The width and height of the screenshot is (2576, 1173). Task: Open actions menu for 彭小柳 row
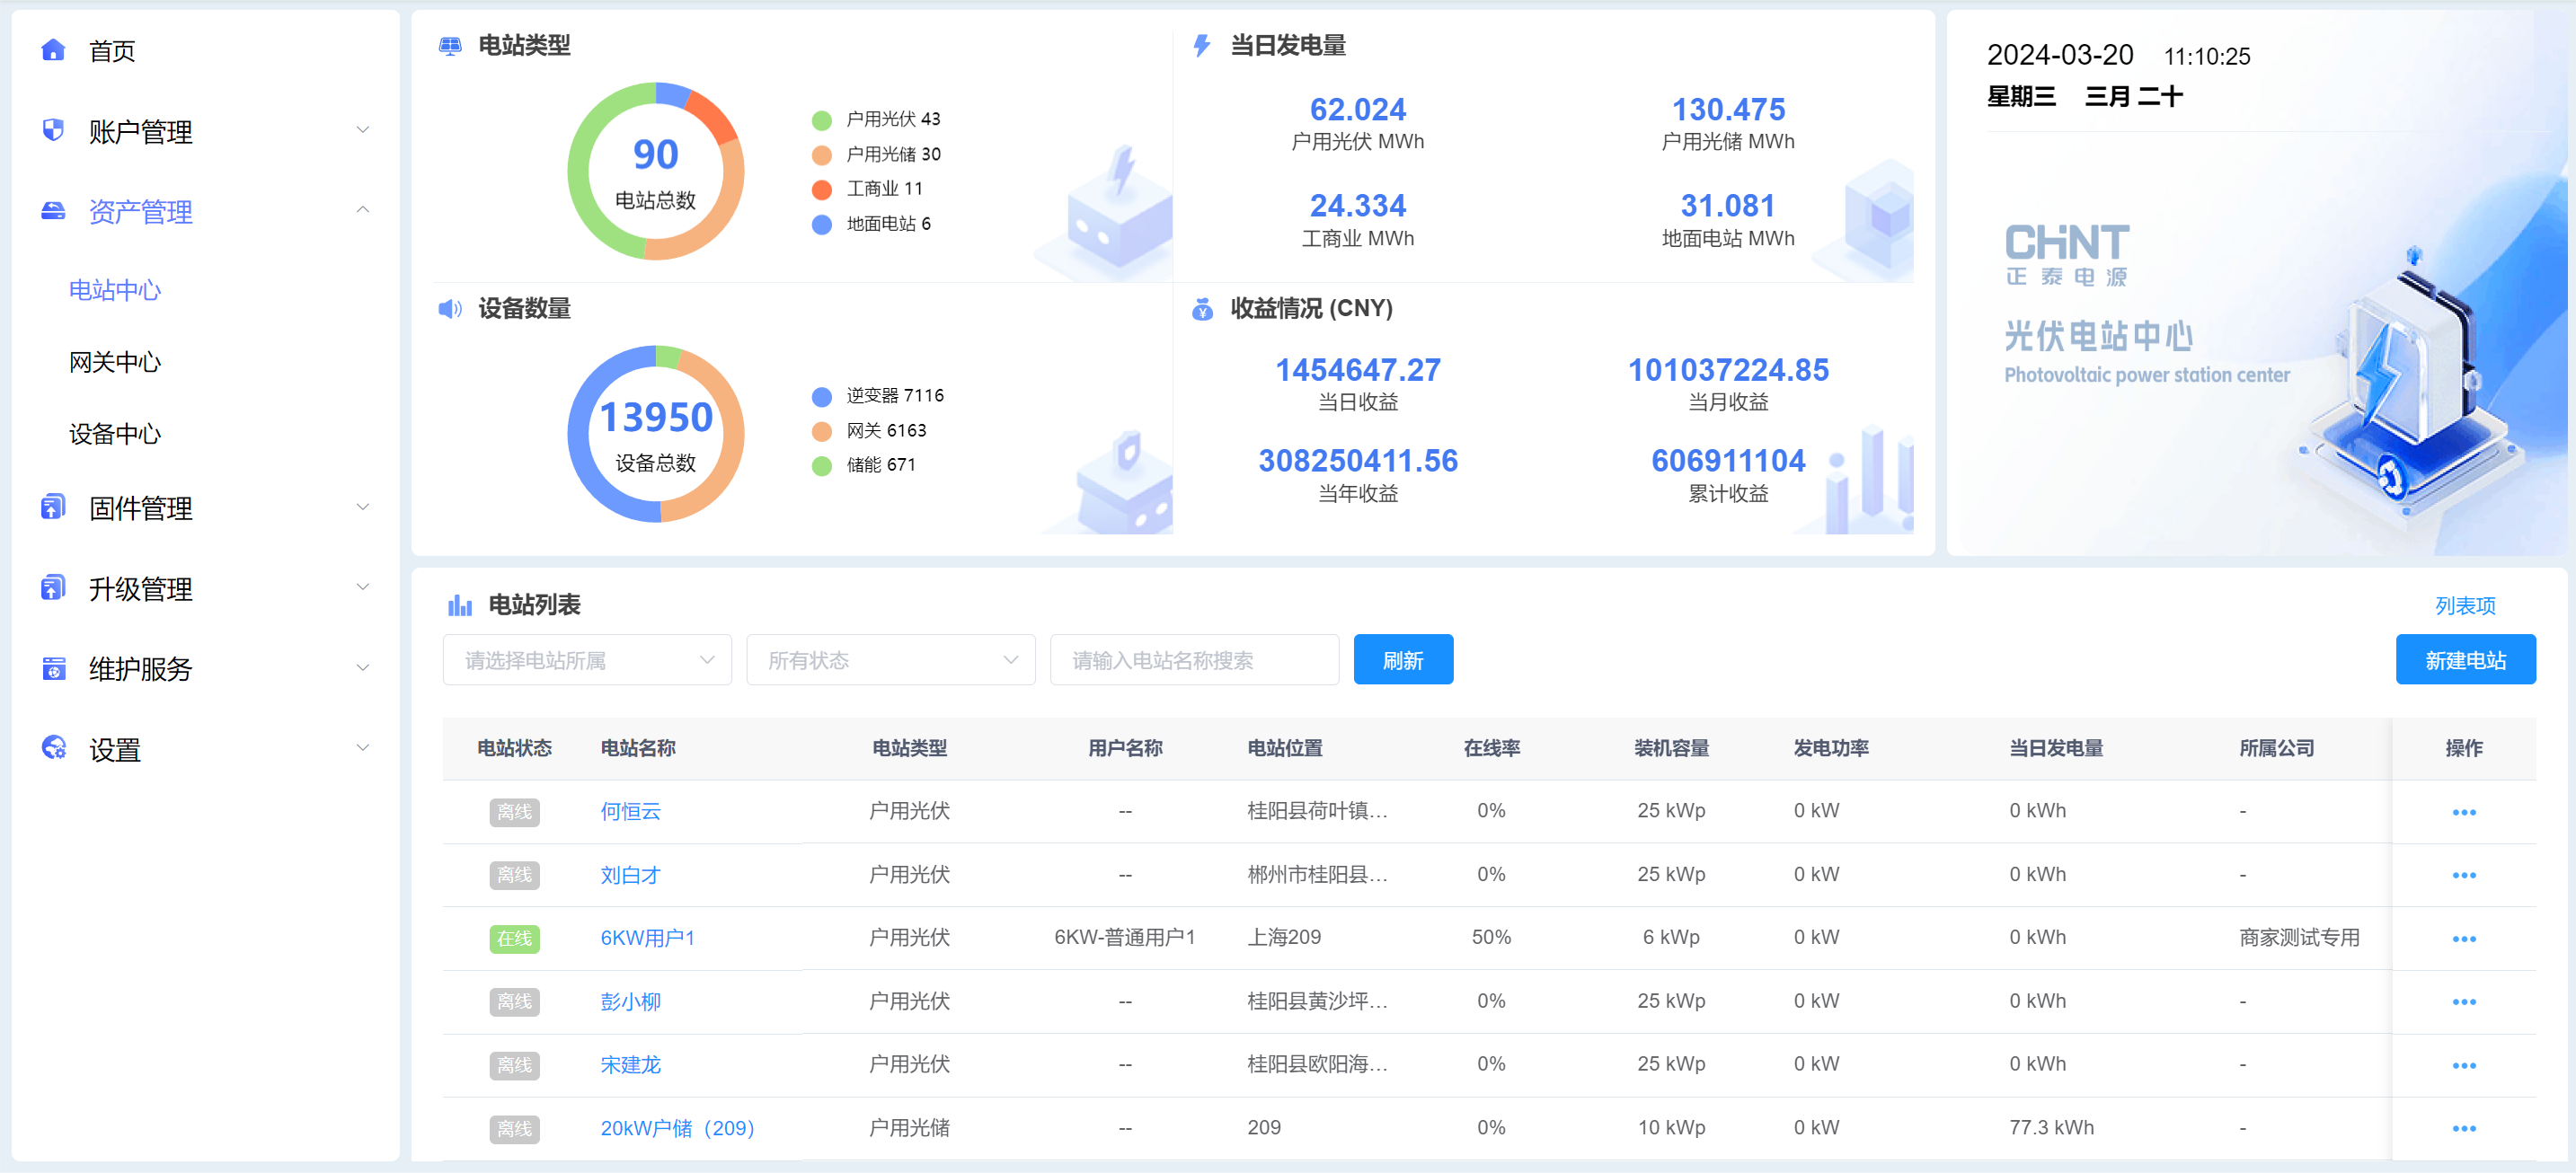coord(2463,1002)
